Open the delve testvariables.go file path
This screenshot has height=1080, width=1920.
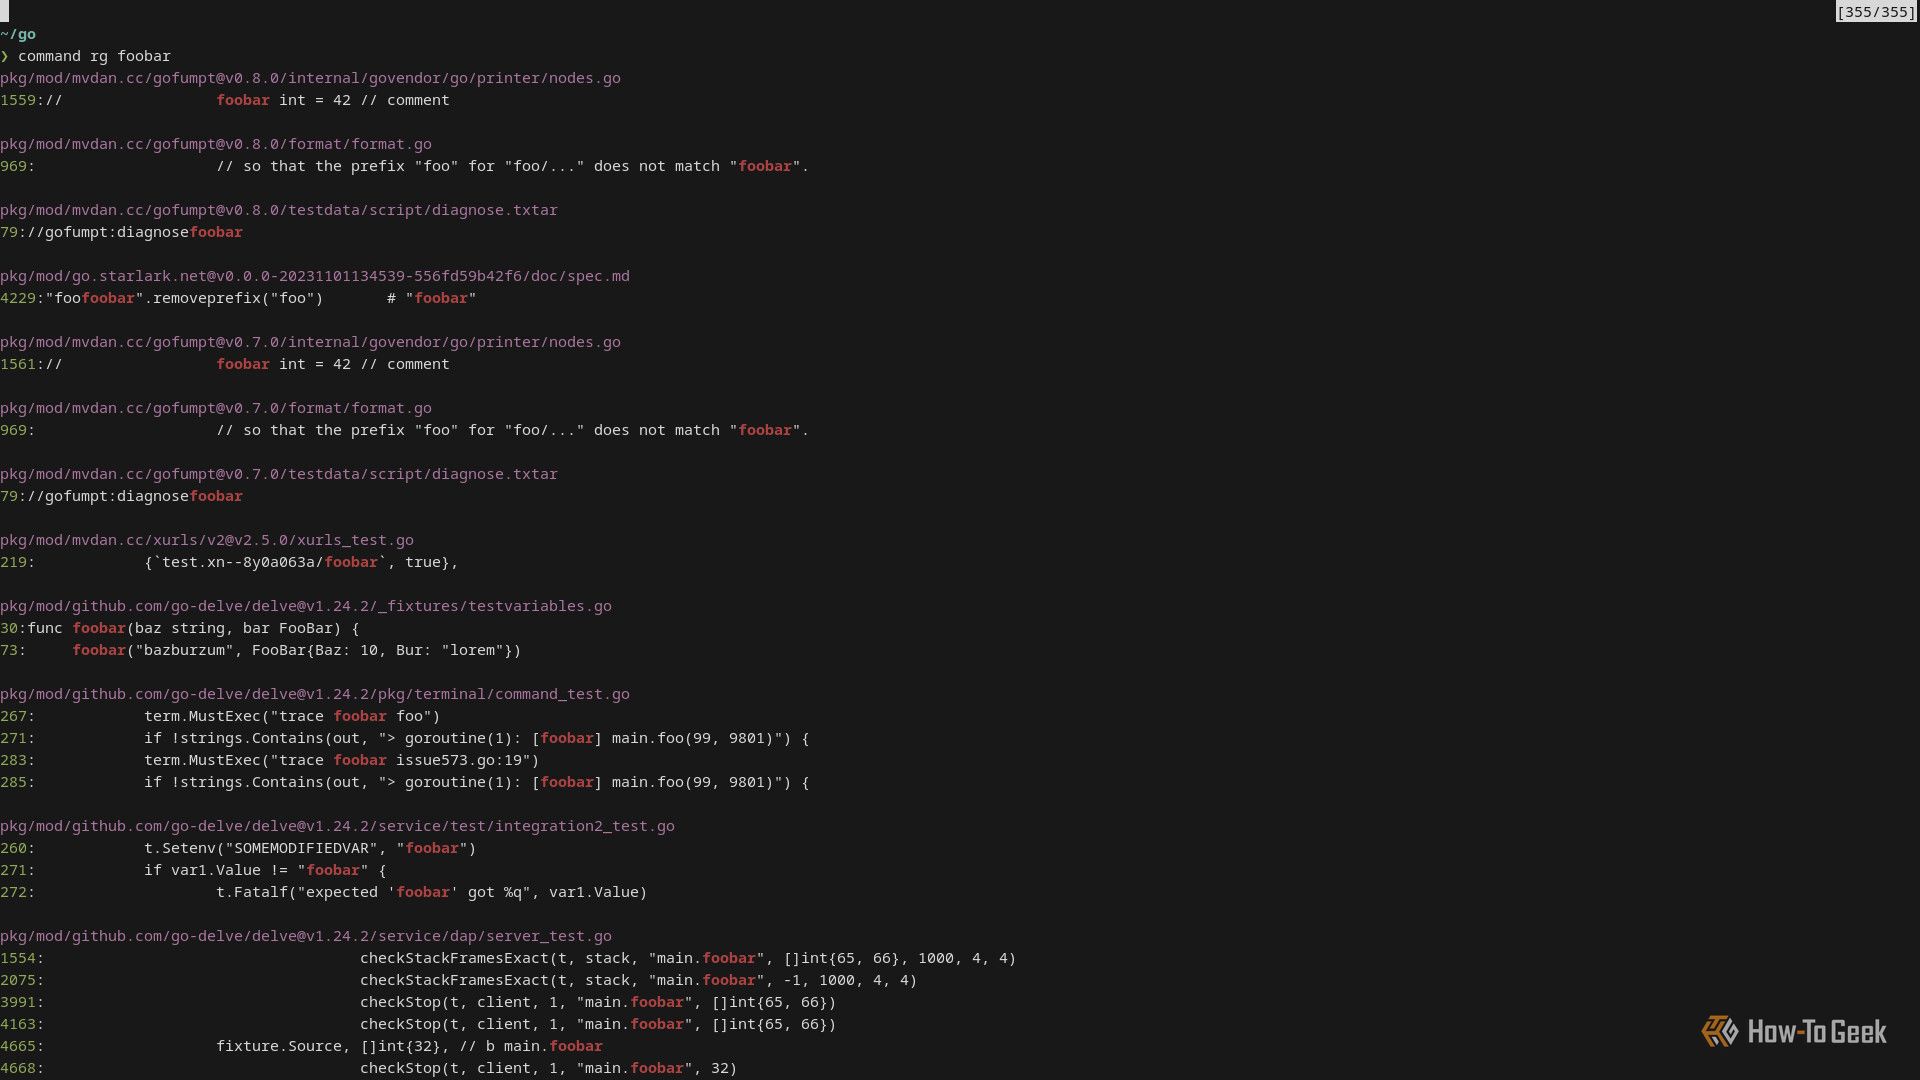(306, 605)
